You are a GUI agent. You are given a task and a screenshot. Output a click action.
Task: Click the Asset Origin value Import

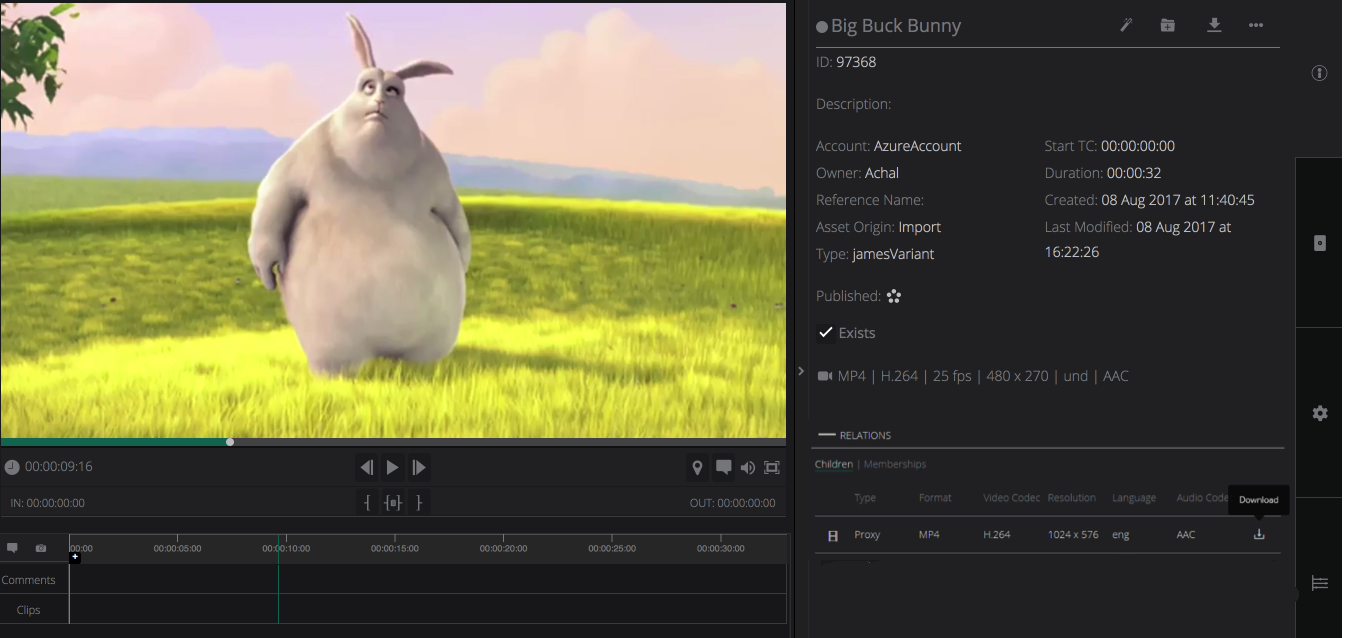[x=919, y=227]
